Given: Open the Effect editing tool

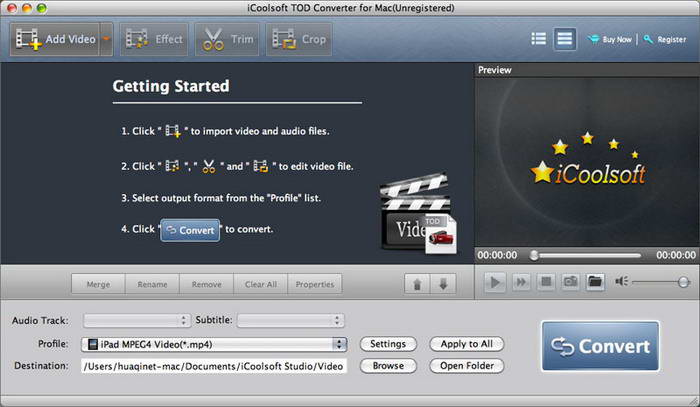Looking at the screenshot, I should click(154, 39).
